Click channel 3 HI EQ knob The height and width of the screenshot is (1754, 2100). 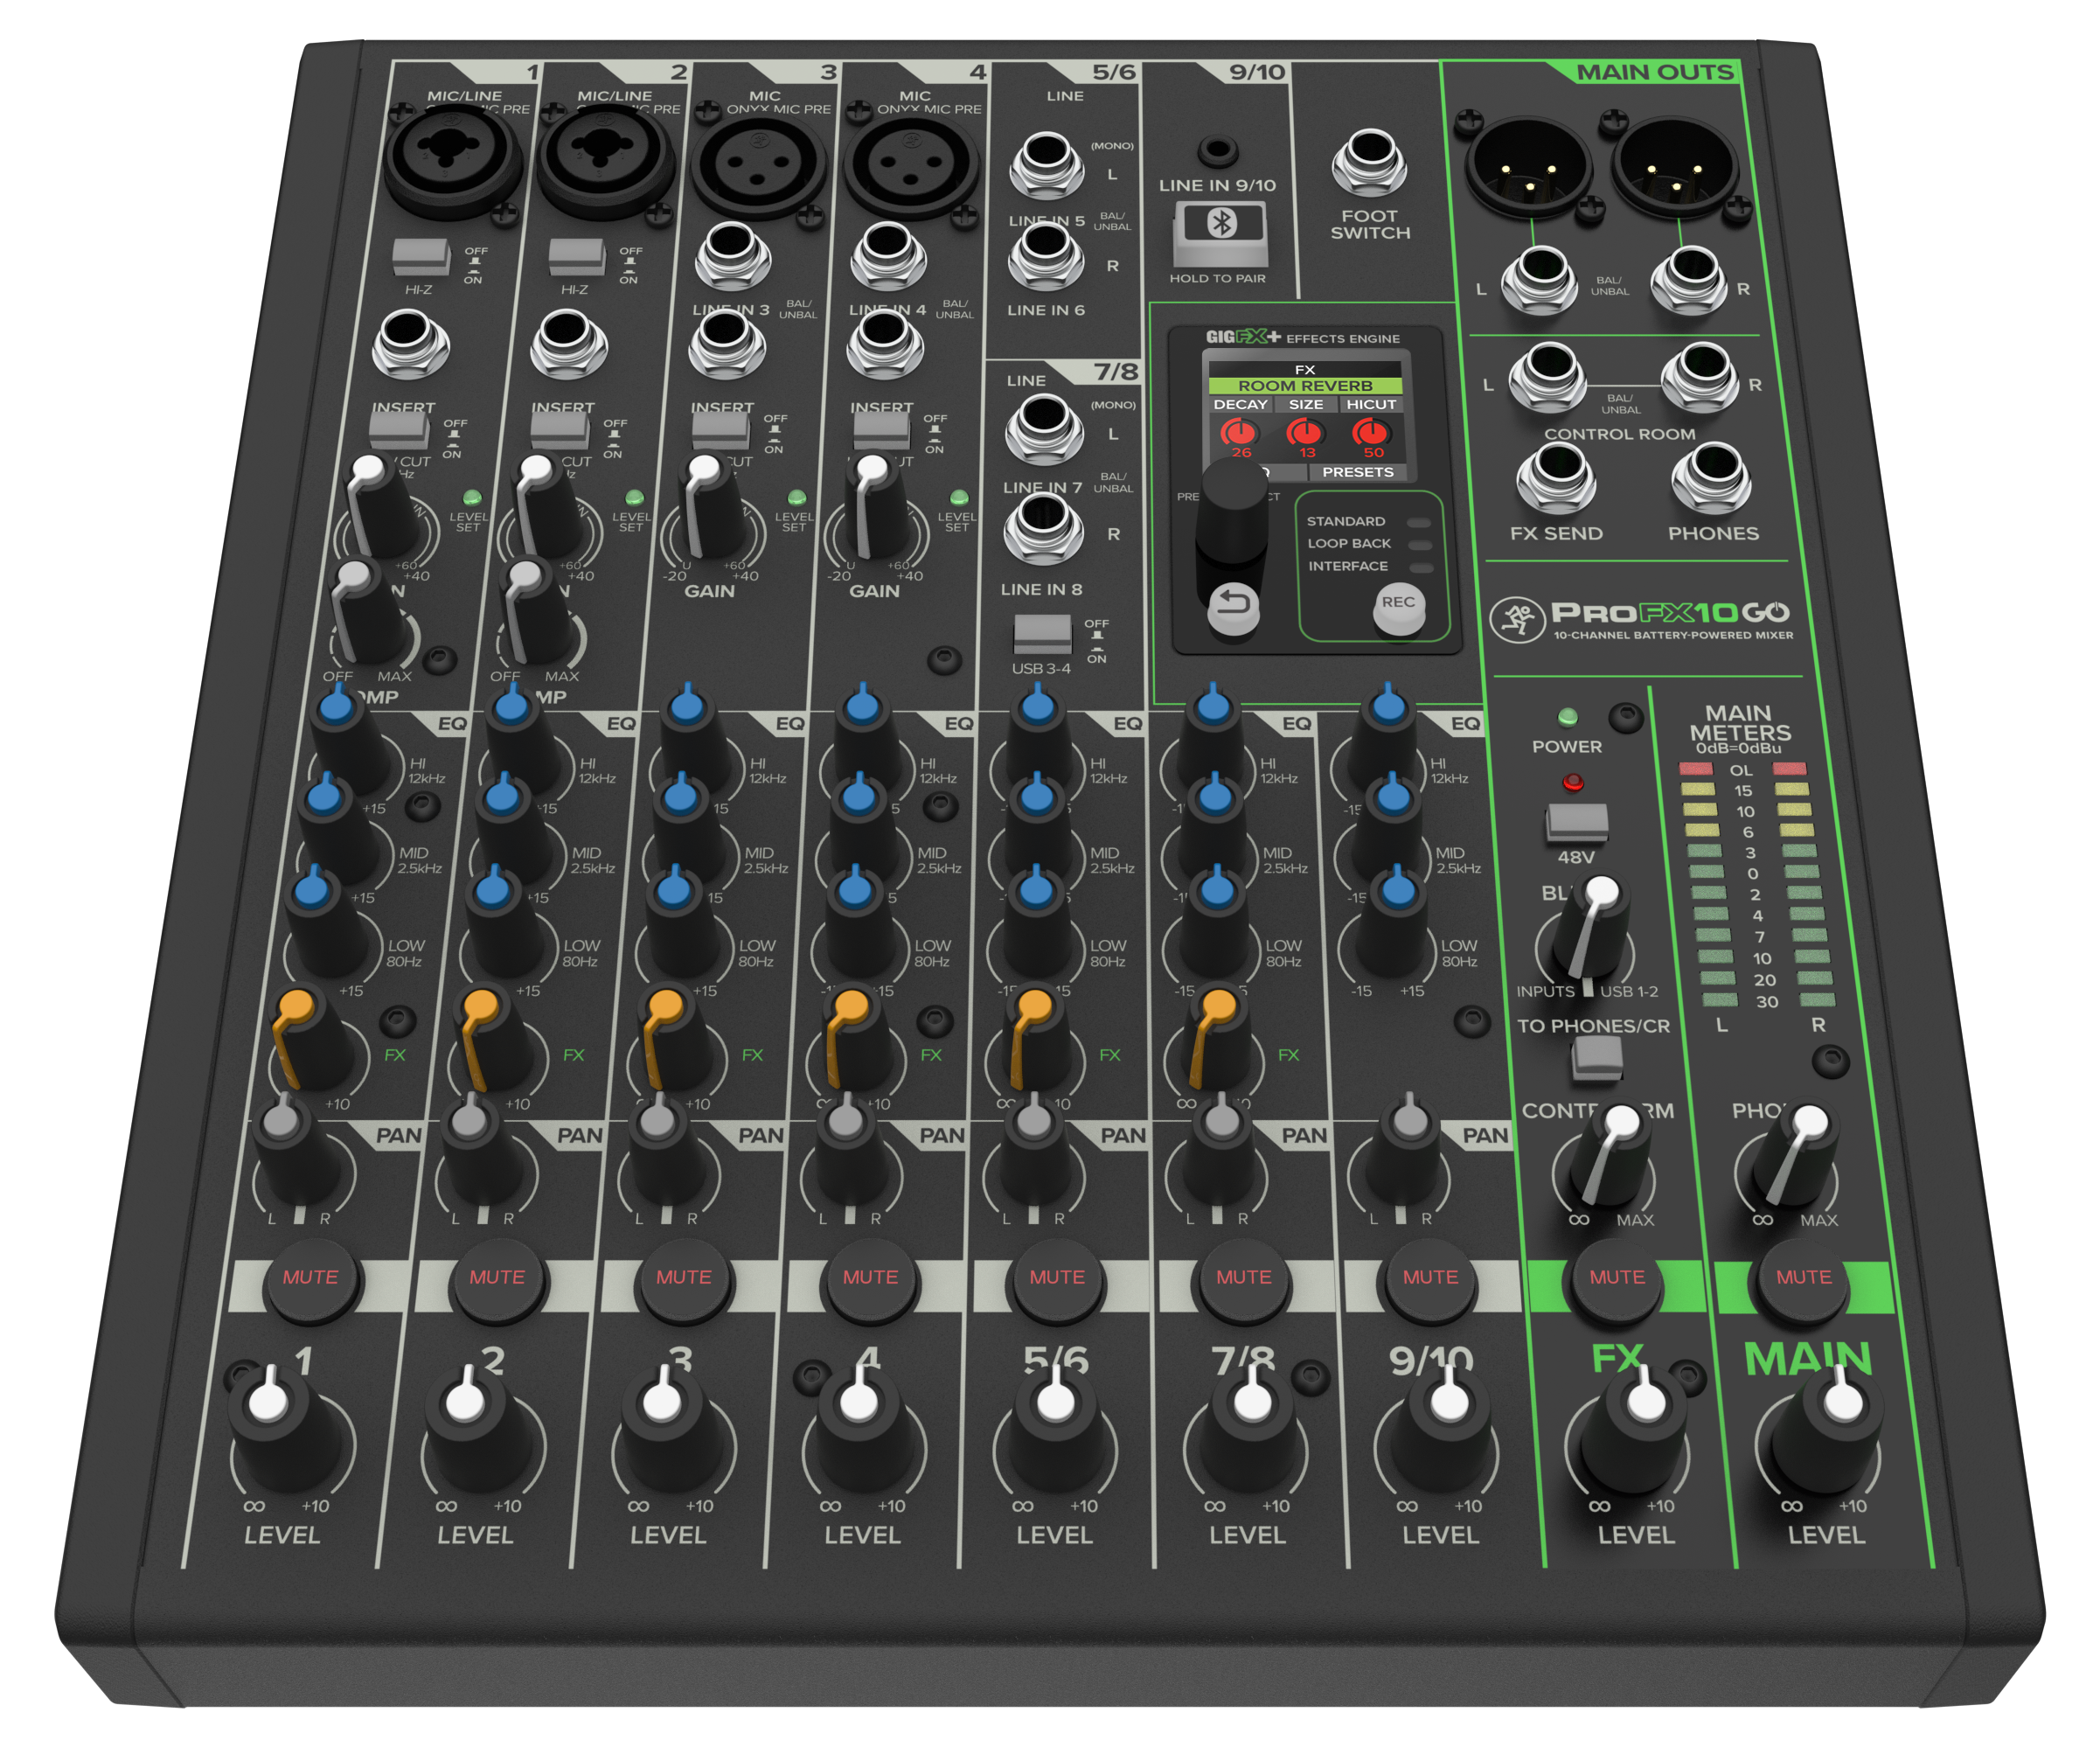point(693,740)
